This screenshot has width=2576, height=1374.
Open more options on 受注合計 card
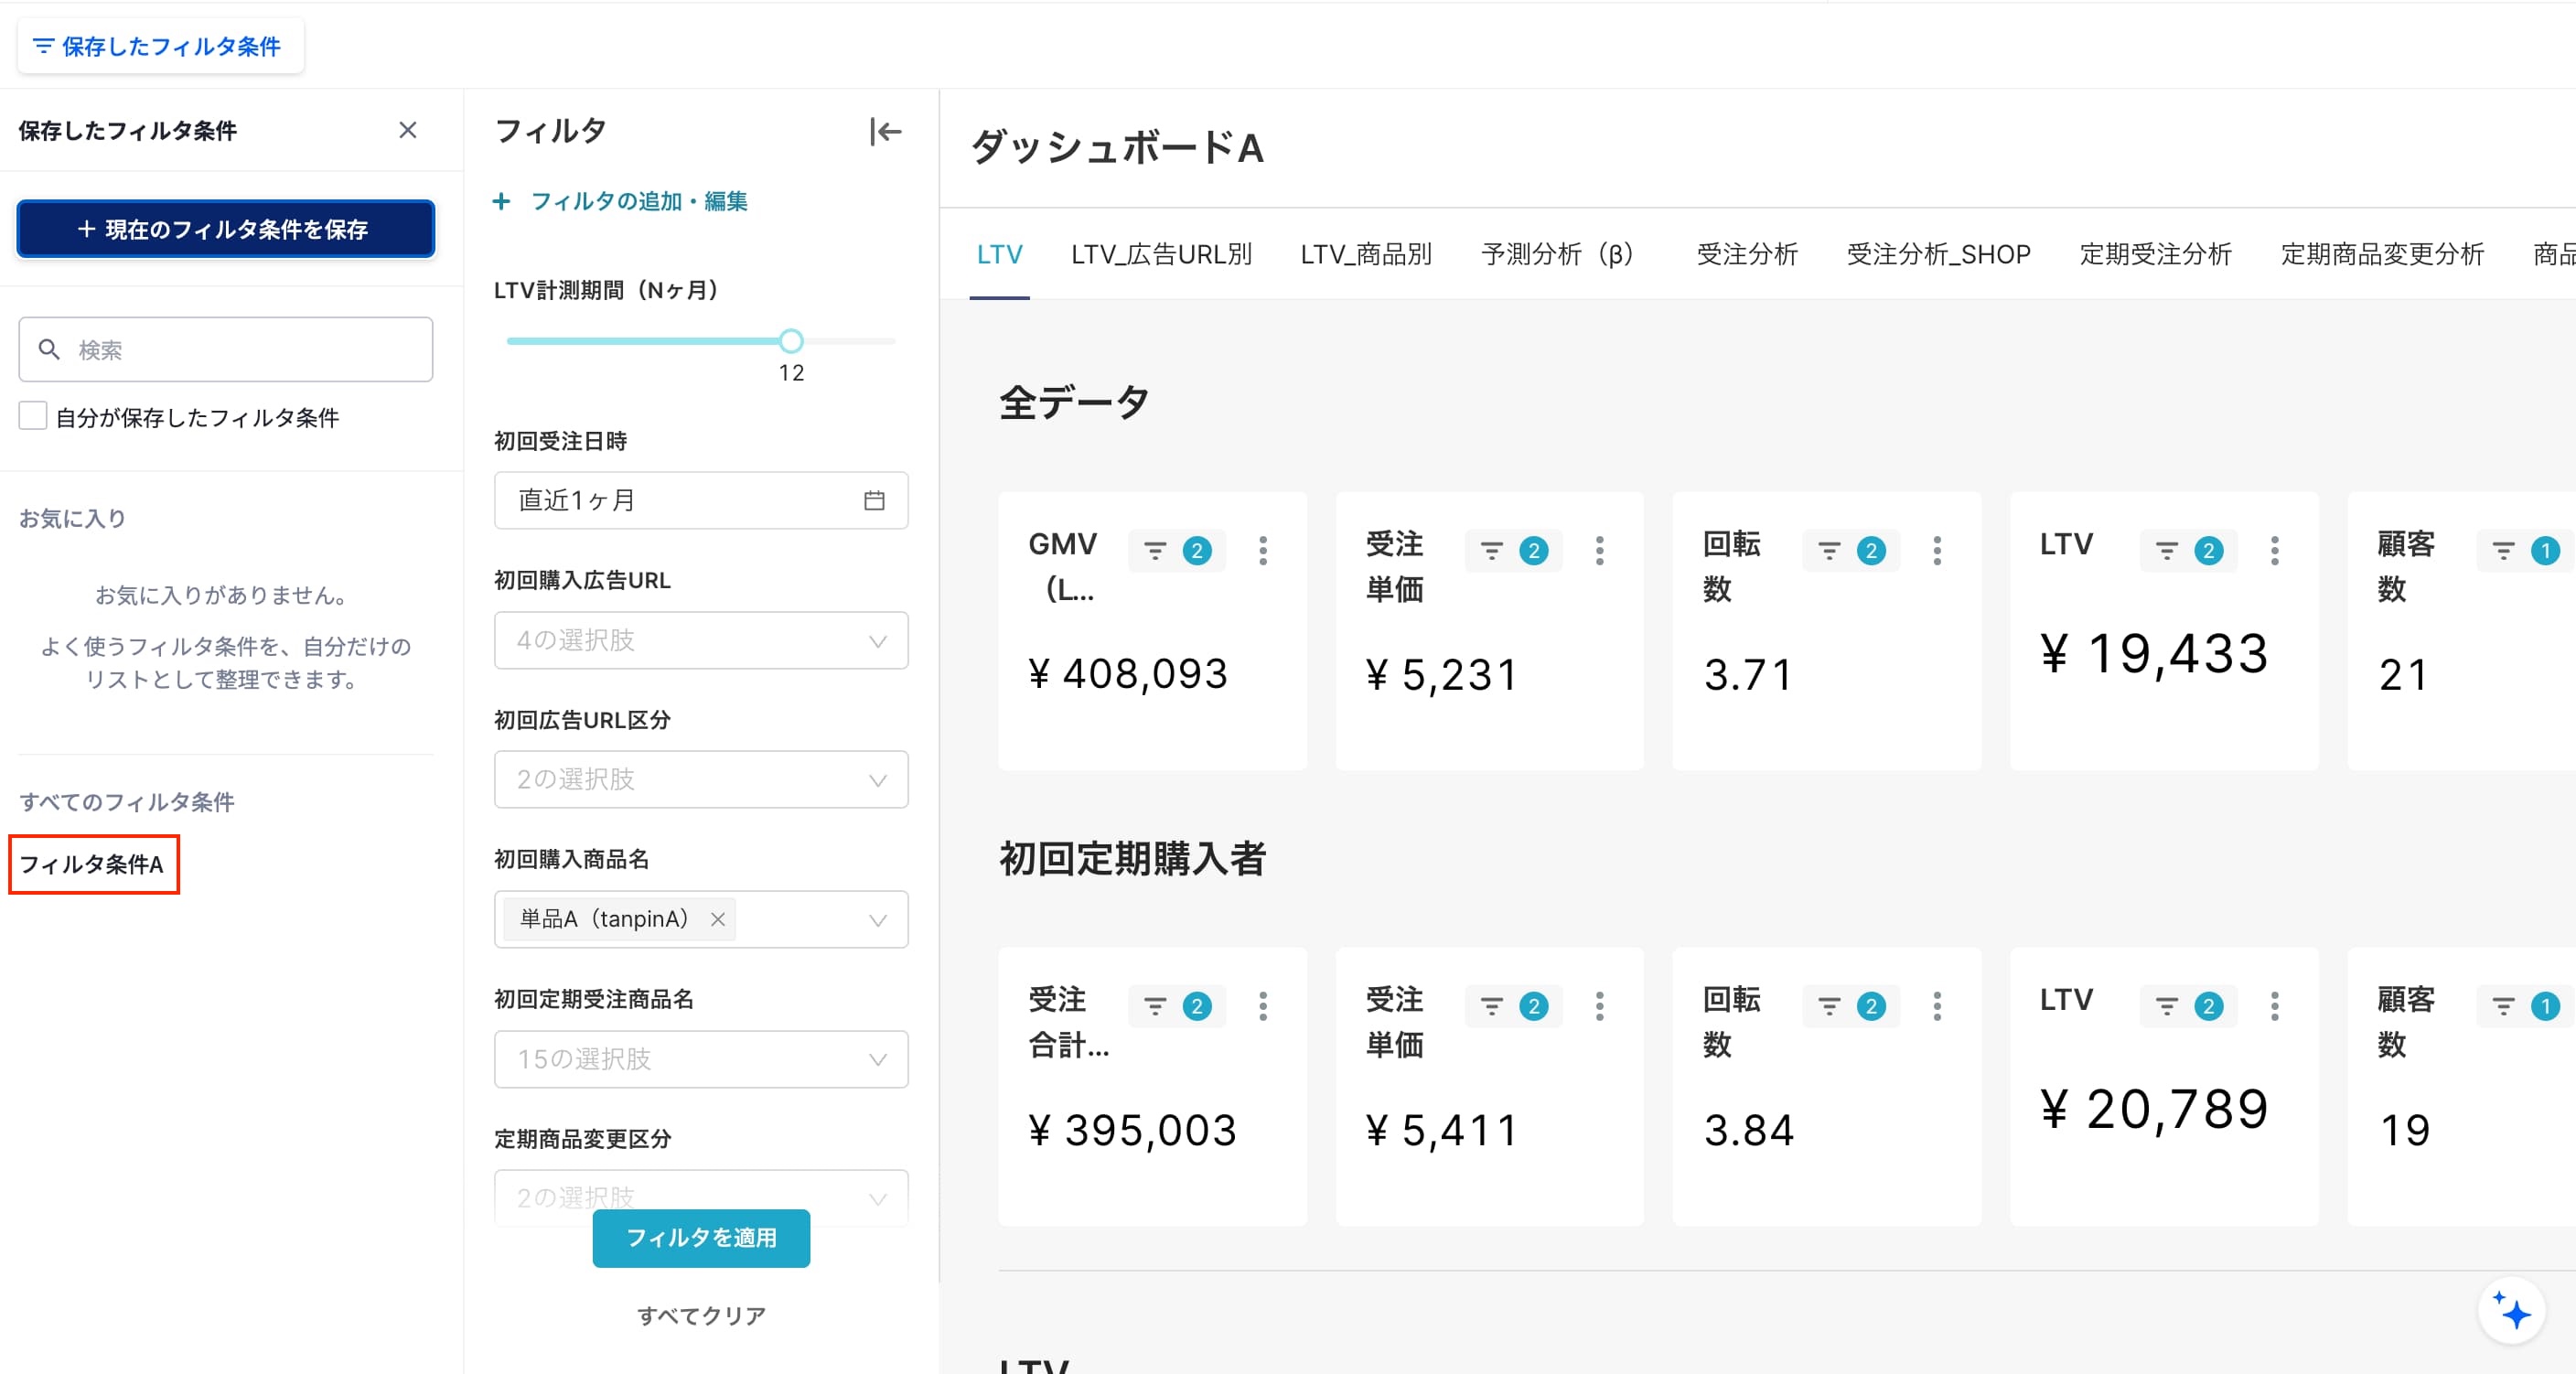pos(1263,1006)
